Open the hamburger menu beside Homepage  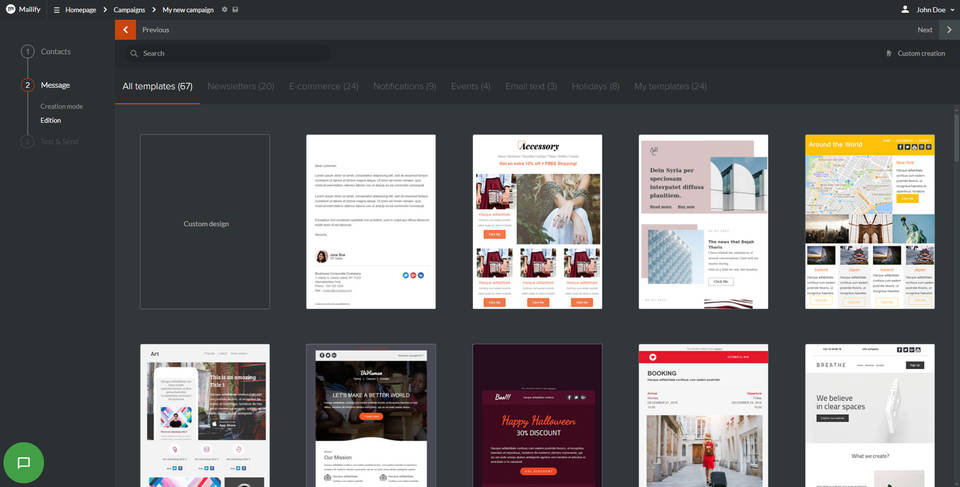click(x=56, y=10)
